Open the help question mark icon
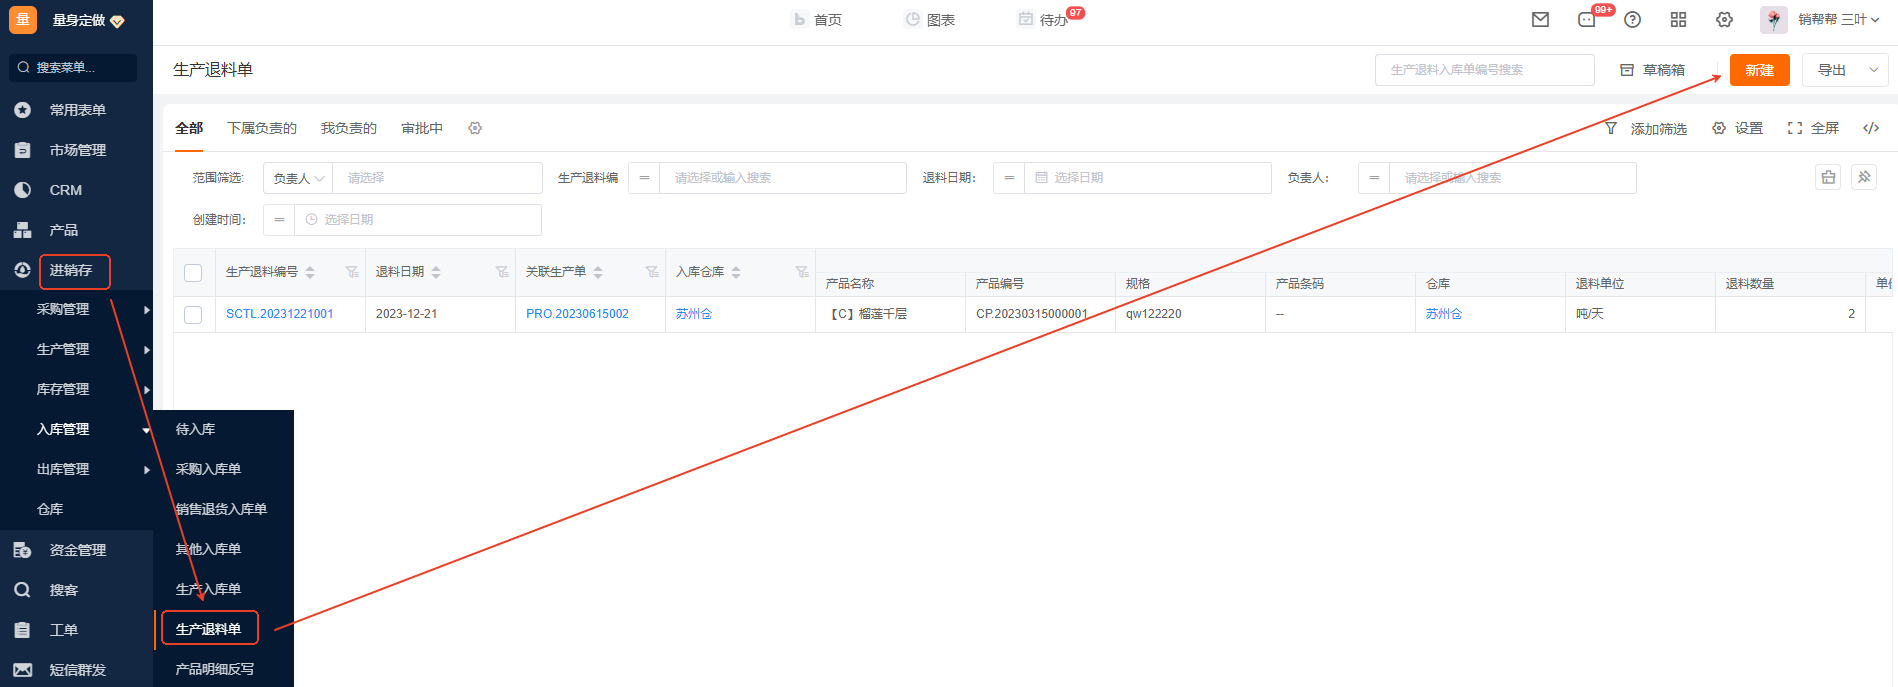The height and width of the screenshot is (687, 1898). click(x=1632, y=20)
